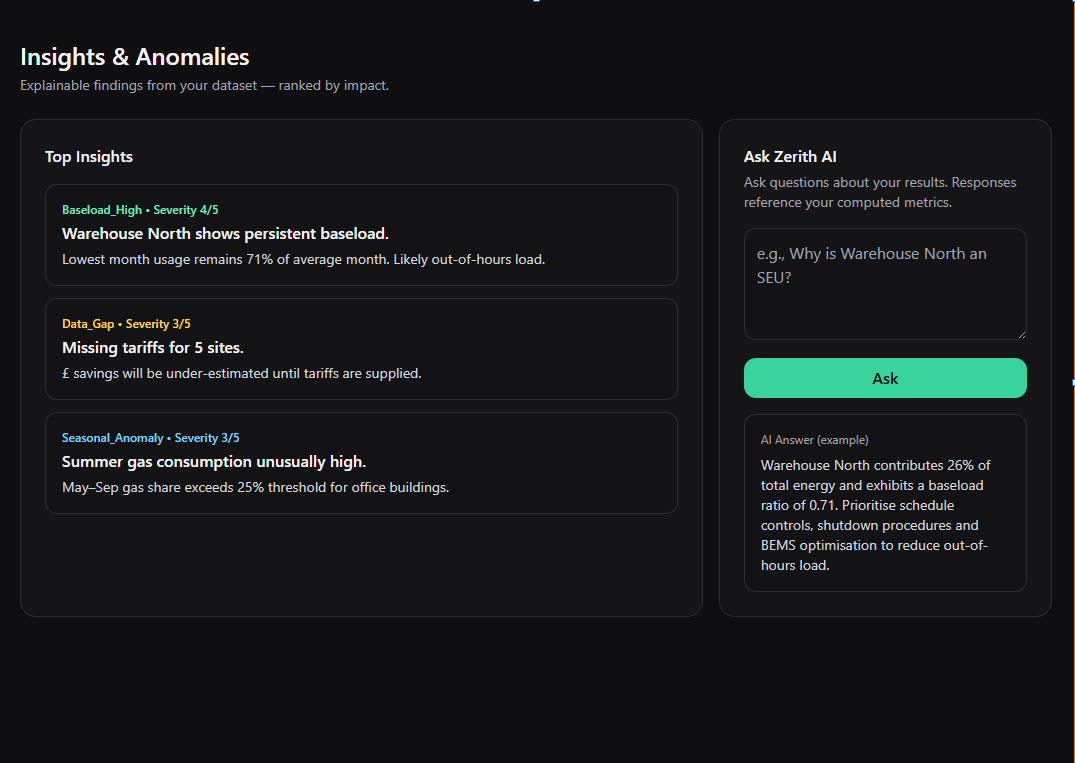Click the 'AI Answer (example)' label
Viewport: 1075px width, 763px height.
(x=814, y=440)
